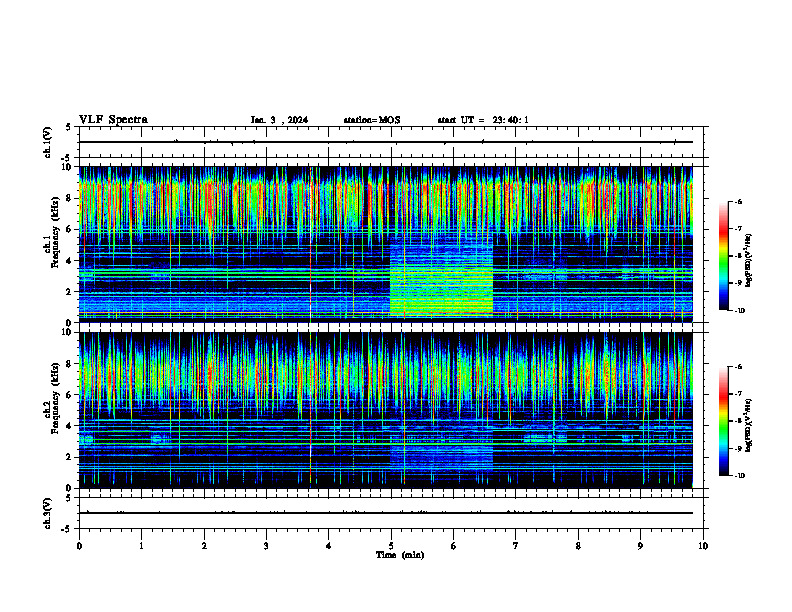Click the "5" volt tick on ch.1(V) axis
This screenshot has width=792, height=612.
point(68,127)
